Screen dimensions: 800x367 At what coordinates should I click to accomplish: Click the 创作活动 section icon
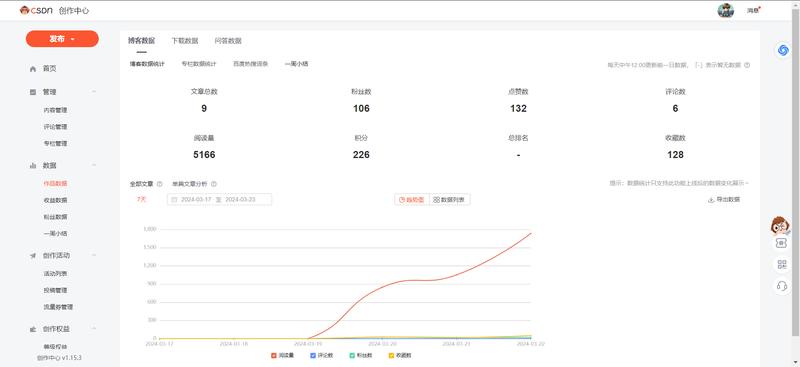(x=33, y=256)
